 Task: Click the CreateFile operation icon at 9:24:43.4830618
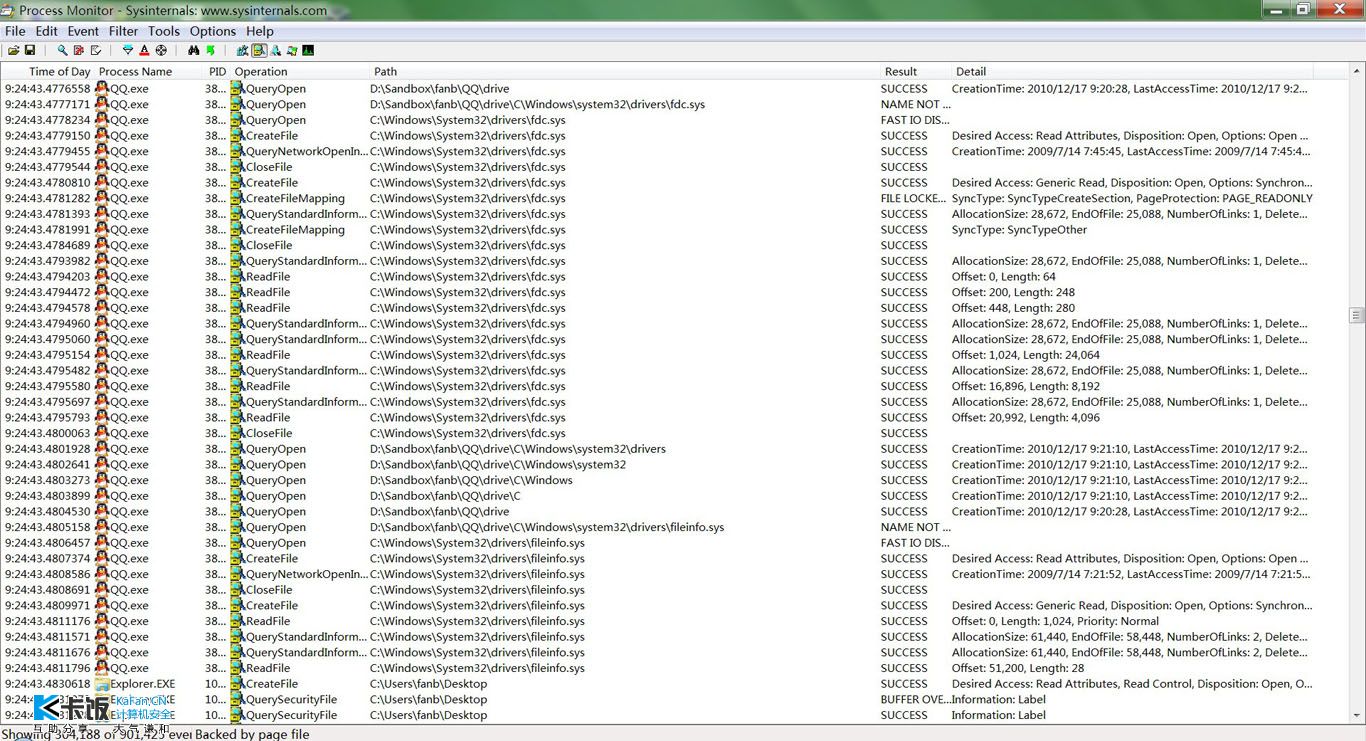[x=237, y=684]
